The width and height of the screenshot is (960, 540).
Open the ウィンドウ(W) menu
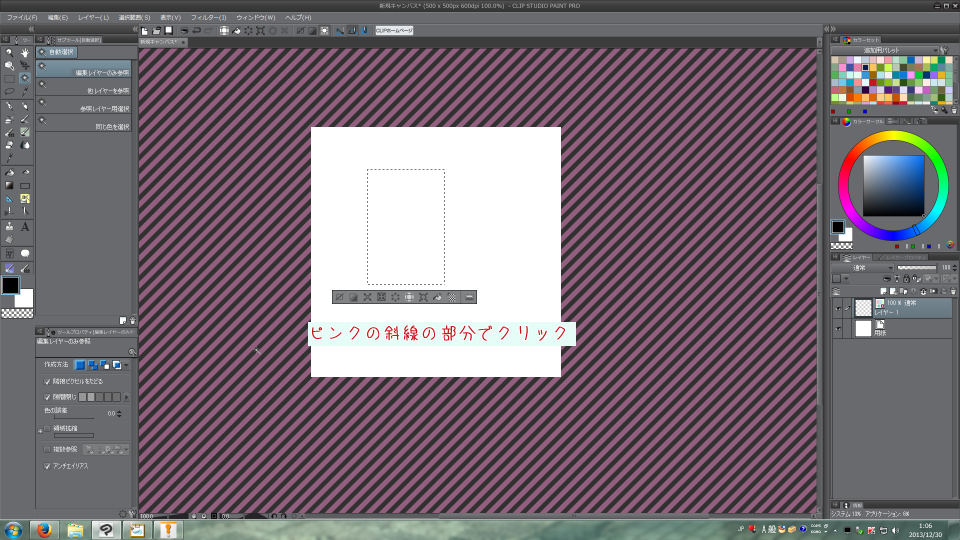(255, 18)
